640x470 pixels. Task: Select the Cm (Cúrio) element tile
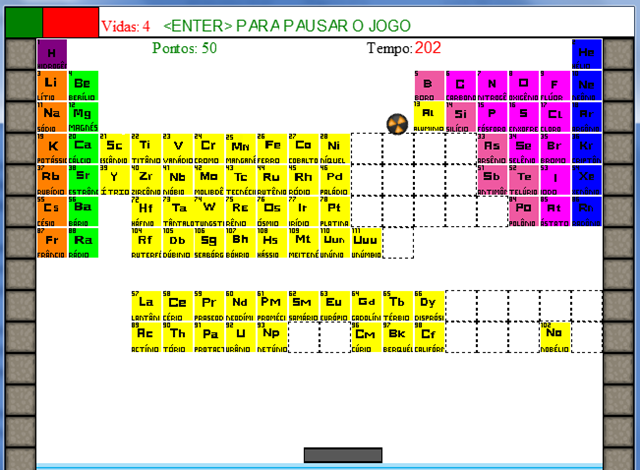pyautogui.click(x=365, y=336)
